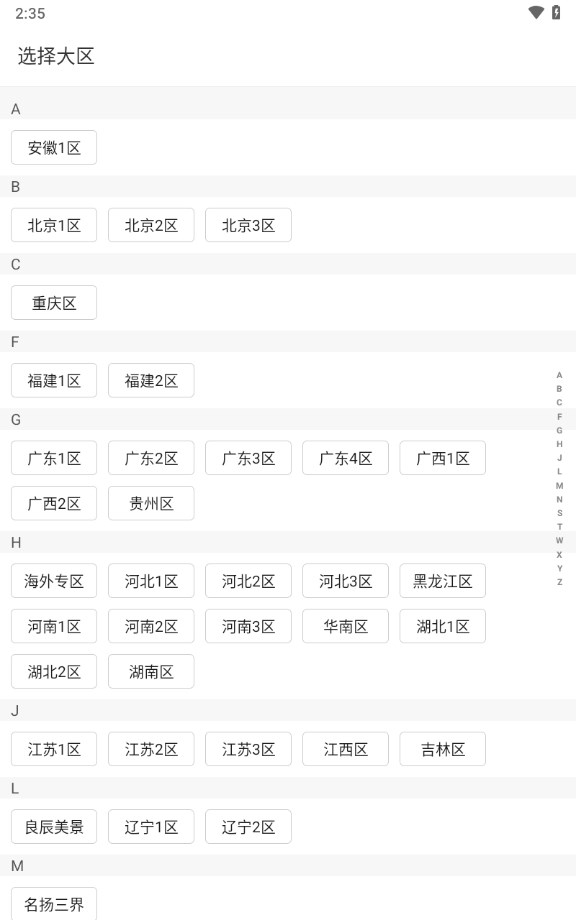Tap the 黑龙江区 button
This screenshot has width=576, height=920.
(x=443, y=581)
